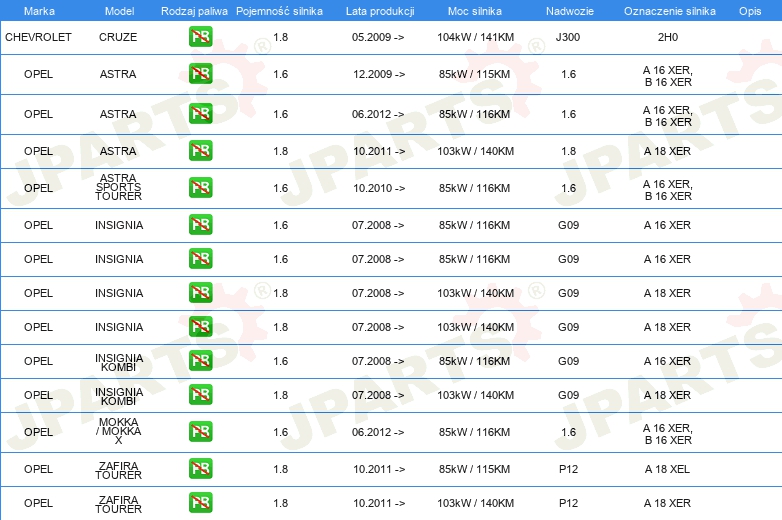The height and width of the screenshot is (520, 782).
Task: Click G09 in the Insignia Kombi 1.8 row
Action: 569,395
